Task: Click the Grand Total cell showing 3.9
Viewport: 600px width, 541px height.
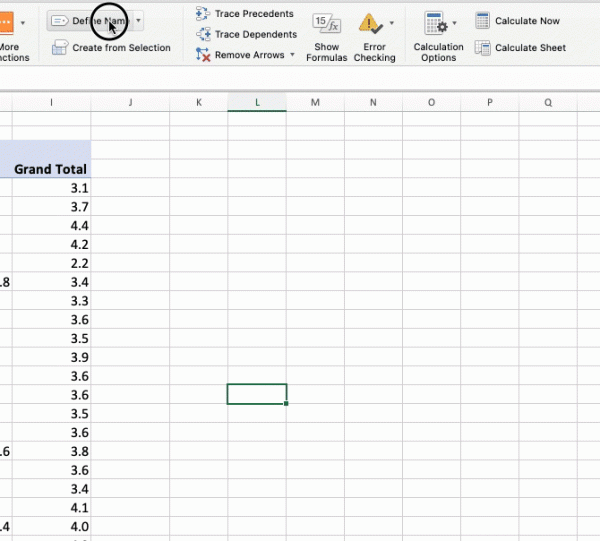Action: pos(51,357)
